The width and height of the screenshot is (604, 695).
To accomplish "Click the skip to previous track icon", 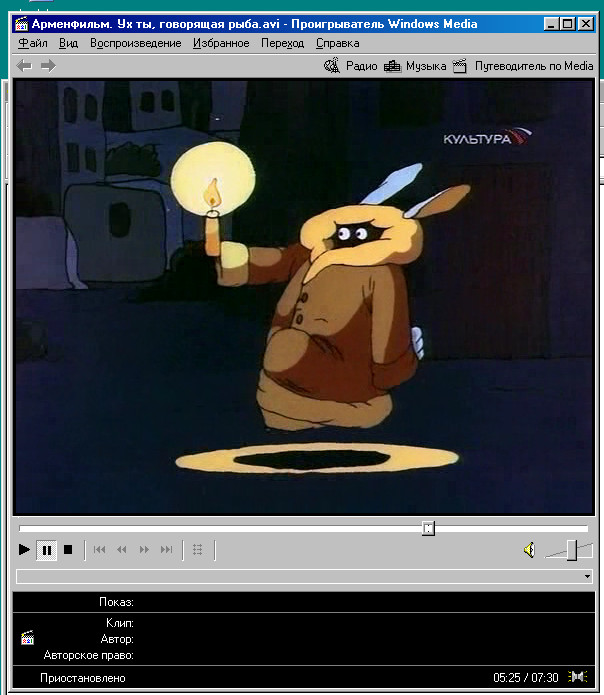I will [x=100, y=550].
